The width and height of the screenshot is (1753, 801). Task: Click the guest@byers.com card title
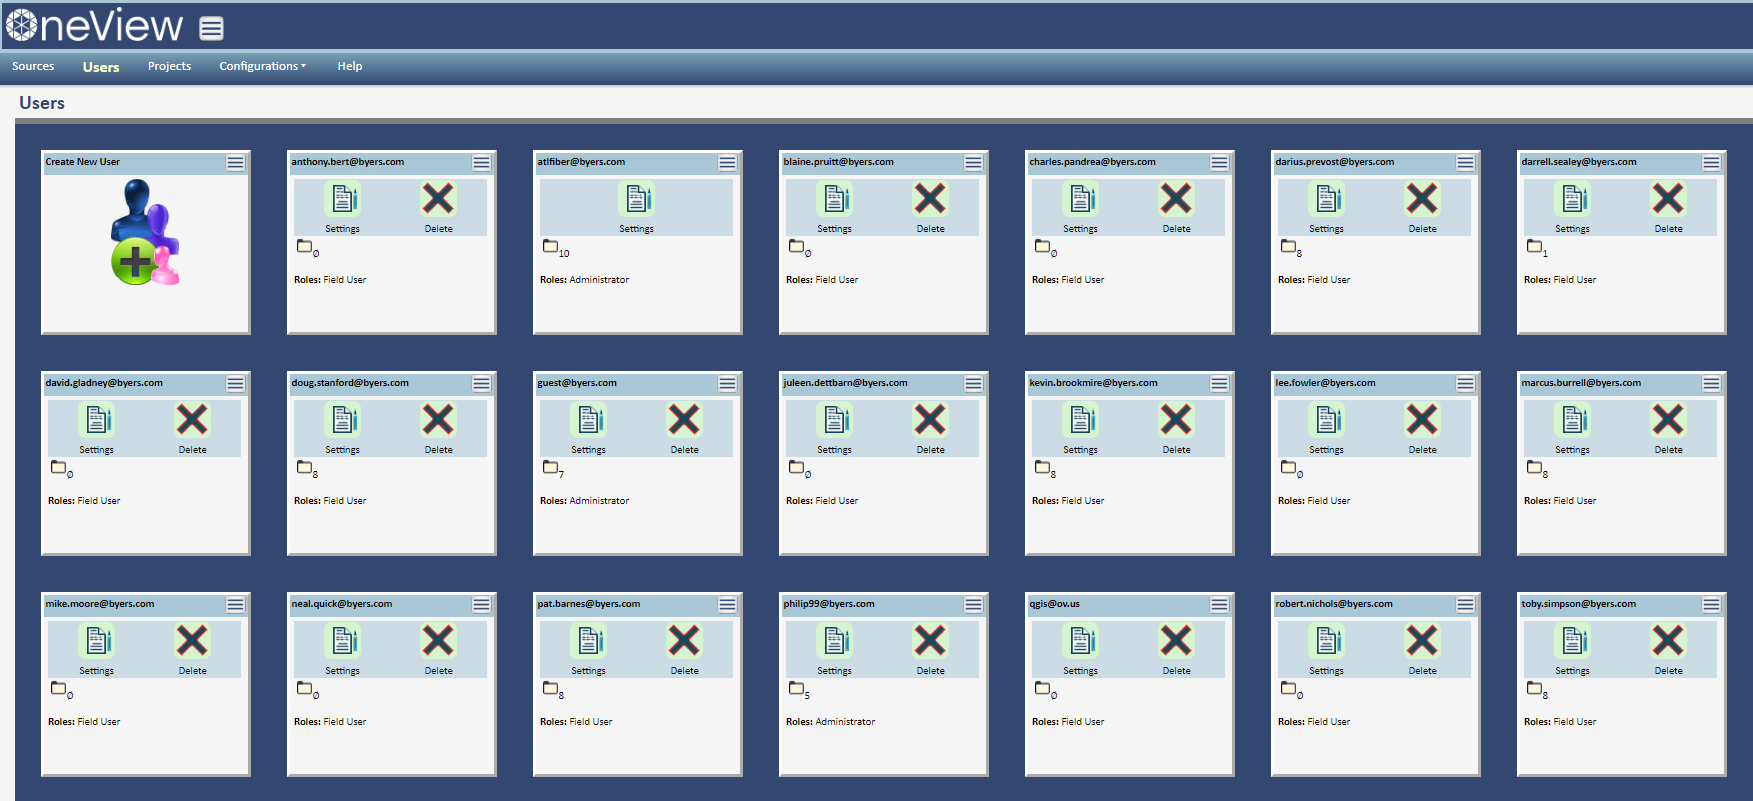click(577, 383)
